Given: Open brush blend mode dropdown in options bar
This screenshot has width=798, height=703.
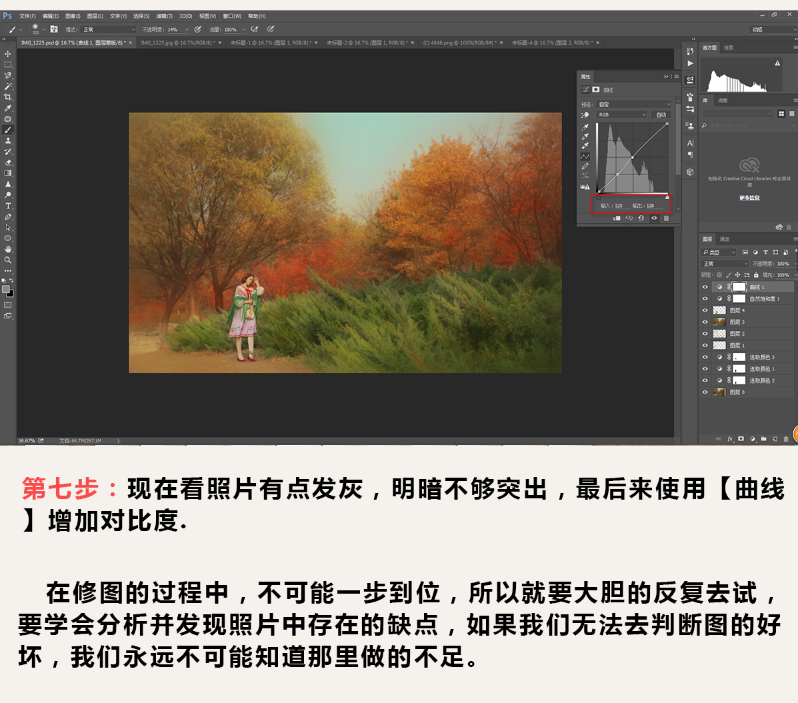Looking at the screenshot, I should click(108, 30).
